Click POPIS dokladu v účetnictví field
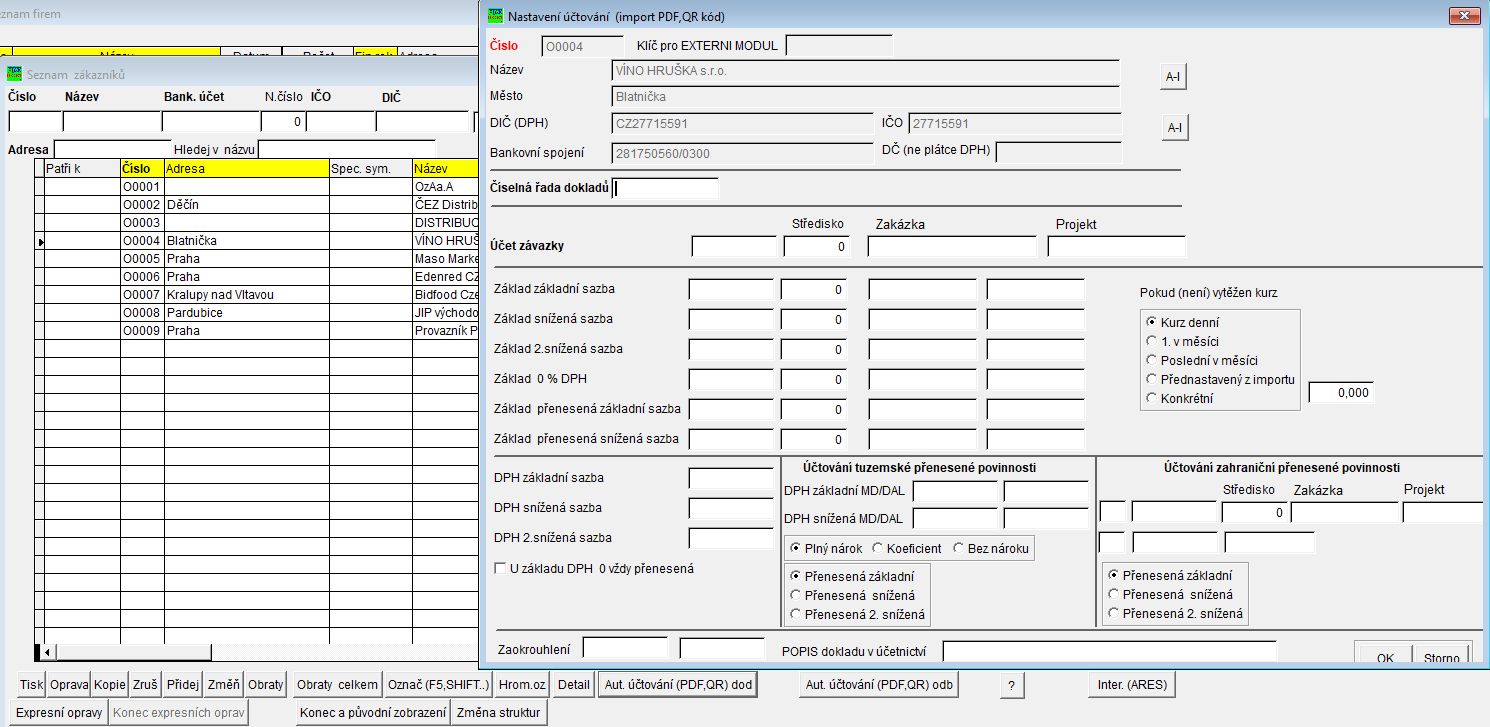 click(x=1109, y=651)
